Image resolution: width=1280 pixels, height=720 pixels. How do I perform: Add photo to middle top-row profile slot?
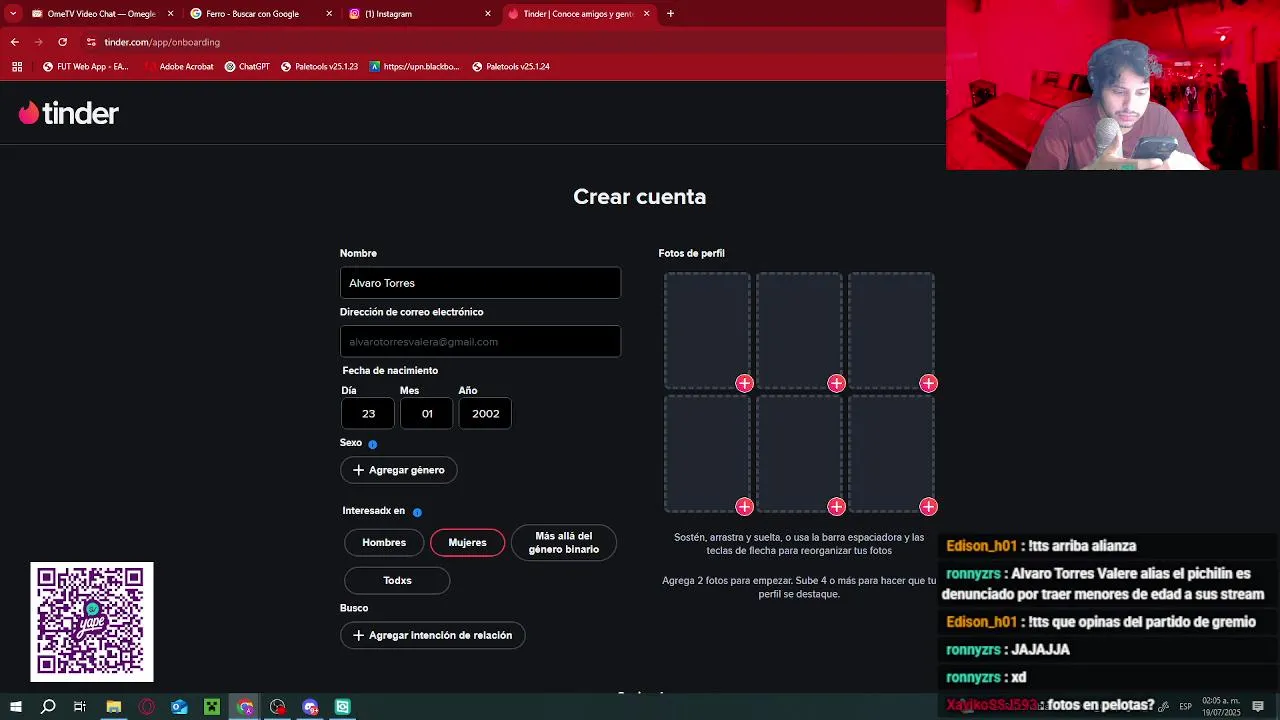click(x=836, y=383)
